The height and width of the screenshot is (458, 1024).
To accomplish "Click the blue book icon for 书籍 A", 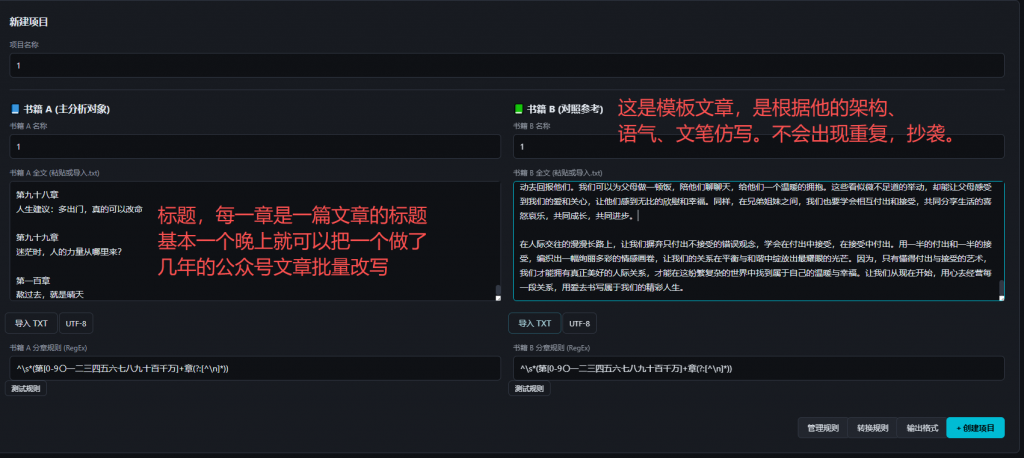I will (15, 108).
